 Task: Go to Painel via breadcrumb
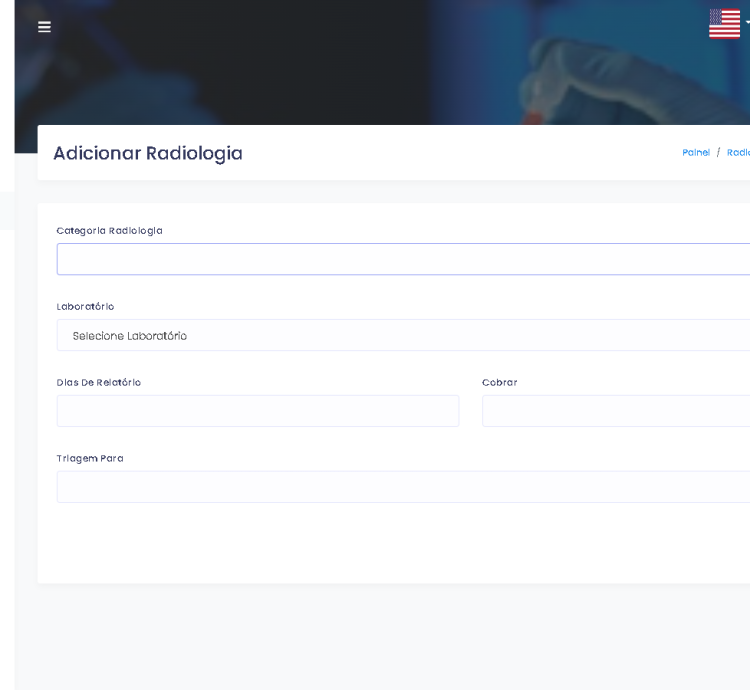pos(695,153)
